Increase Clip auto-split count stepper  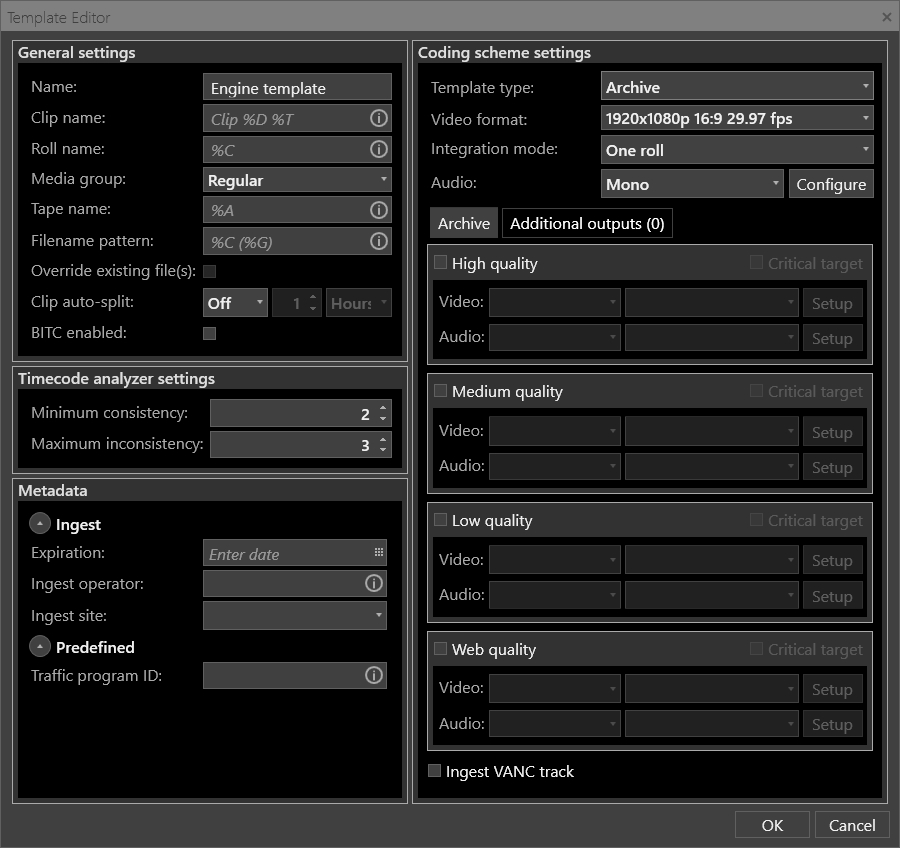(x=313, y=297)
